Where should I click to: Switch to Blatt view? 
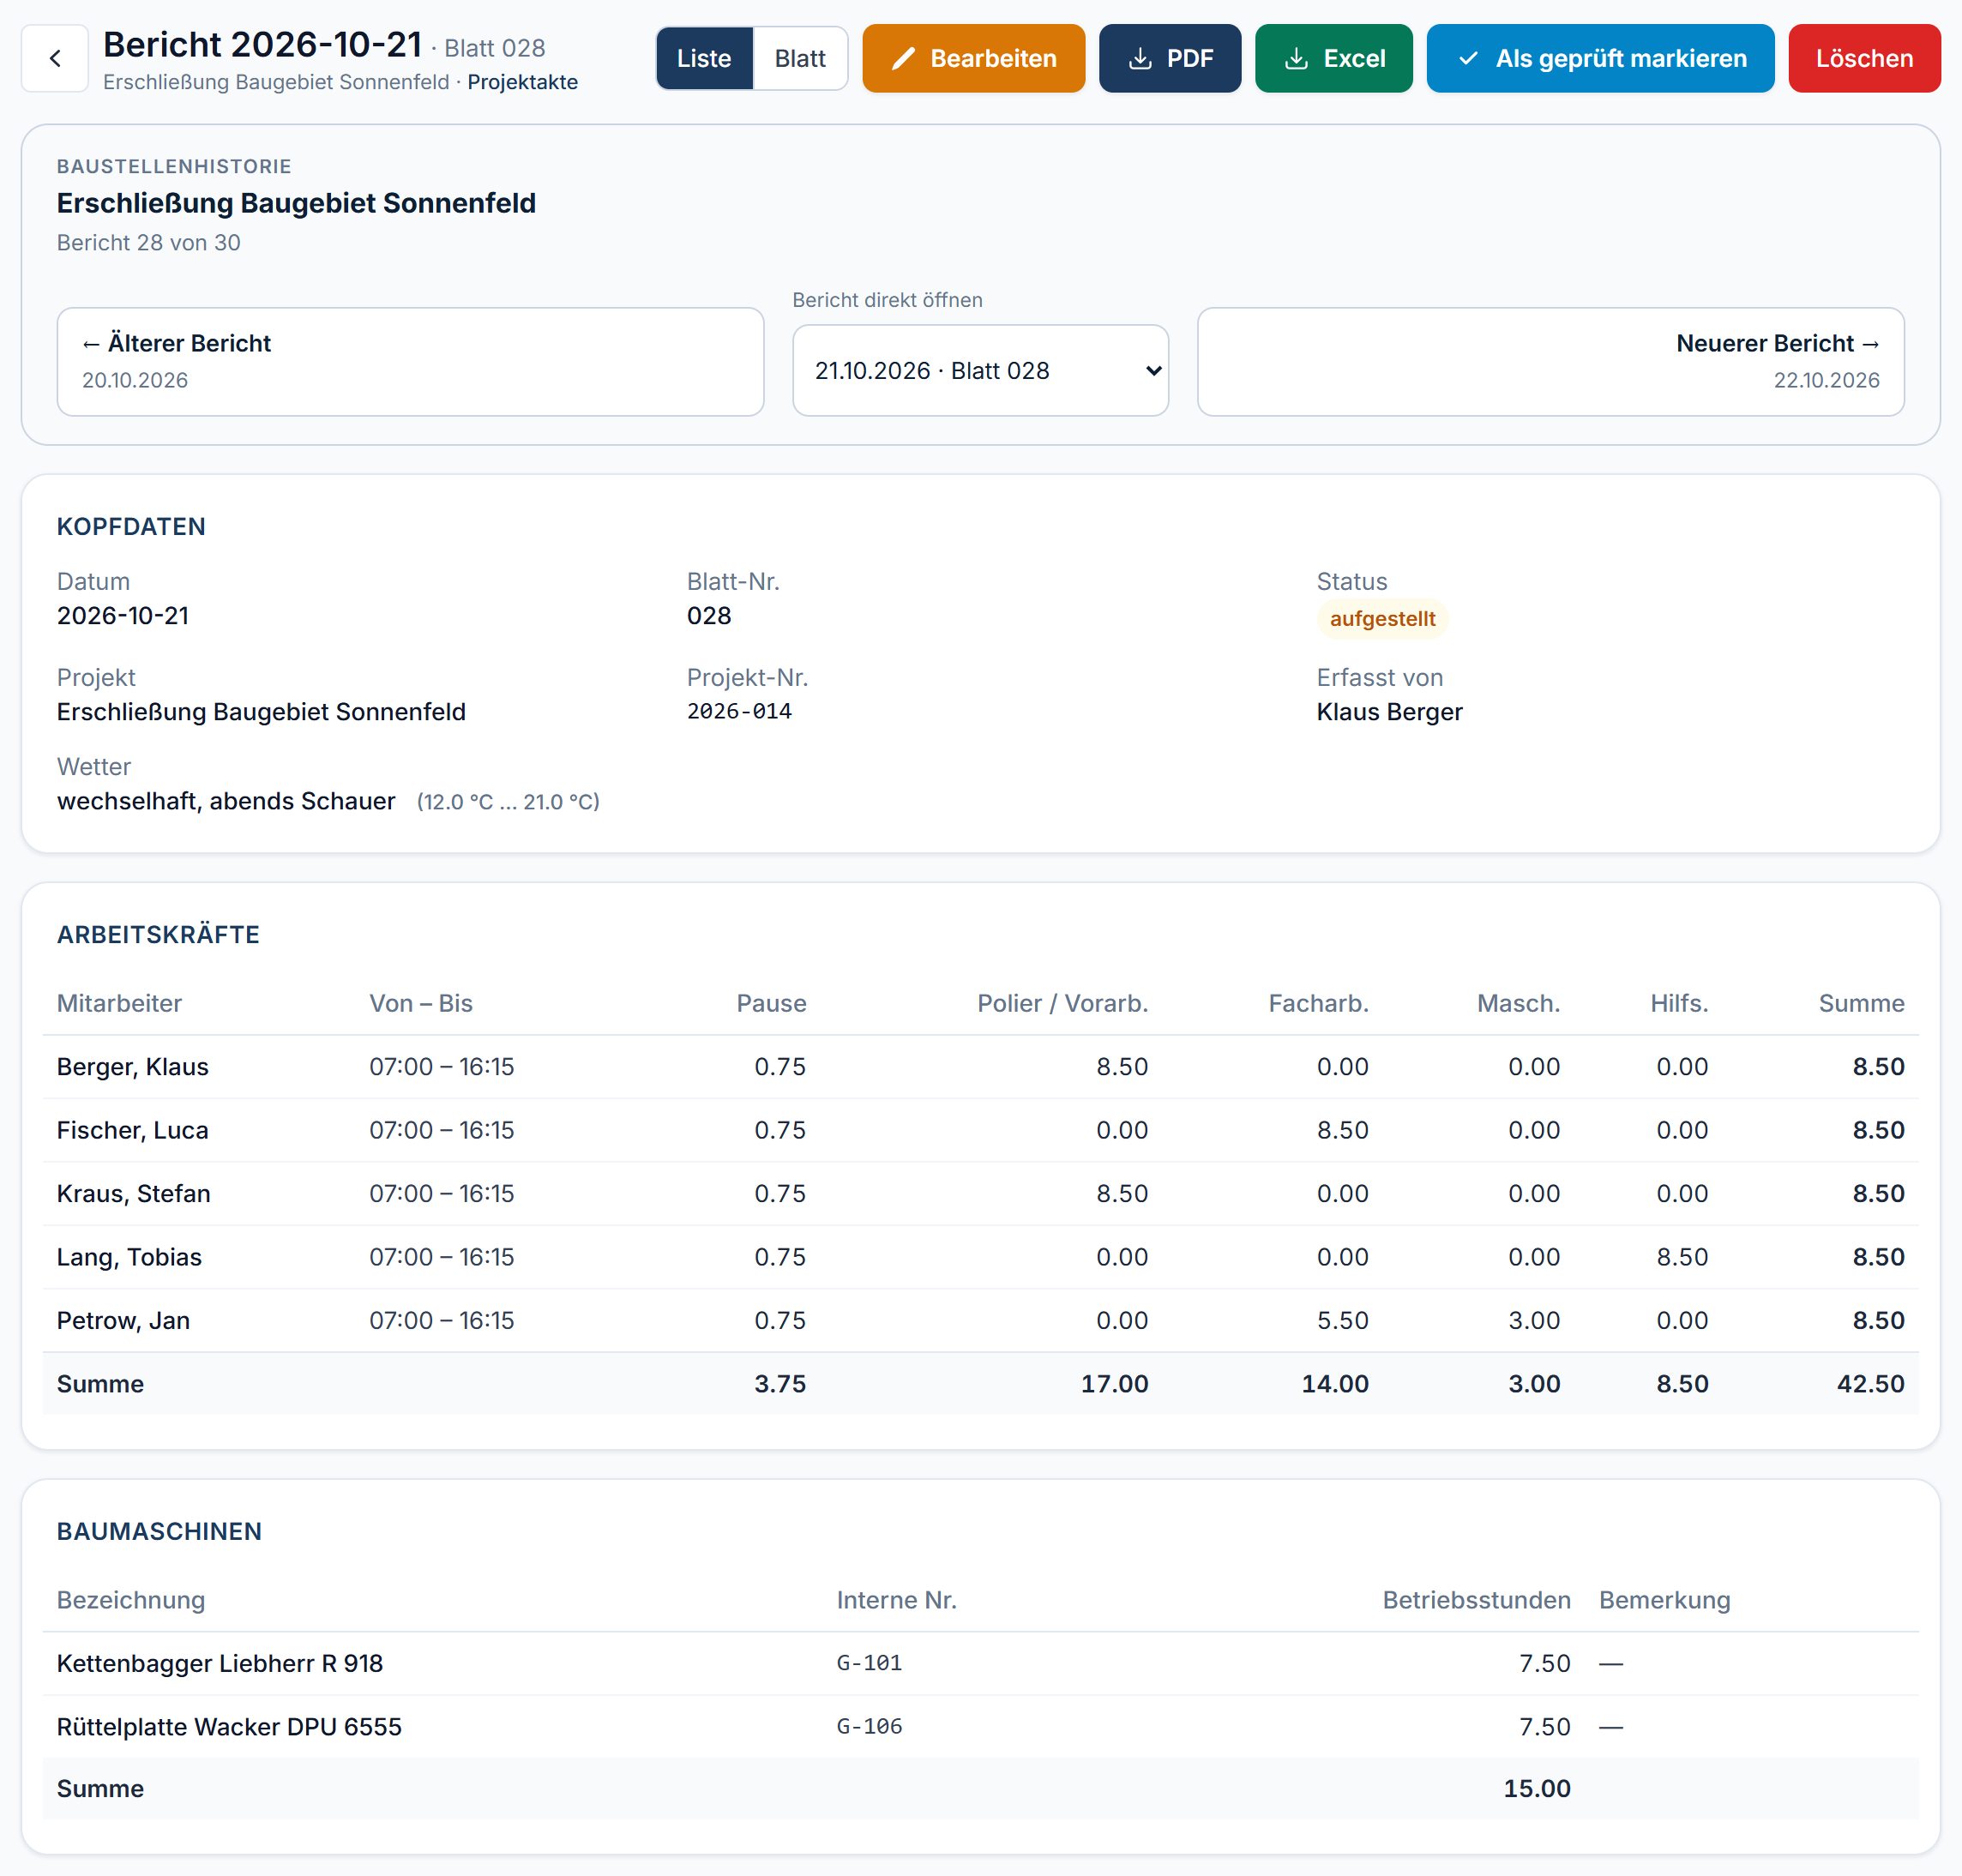[800, 59]
